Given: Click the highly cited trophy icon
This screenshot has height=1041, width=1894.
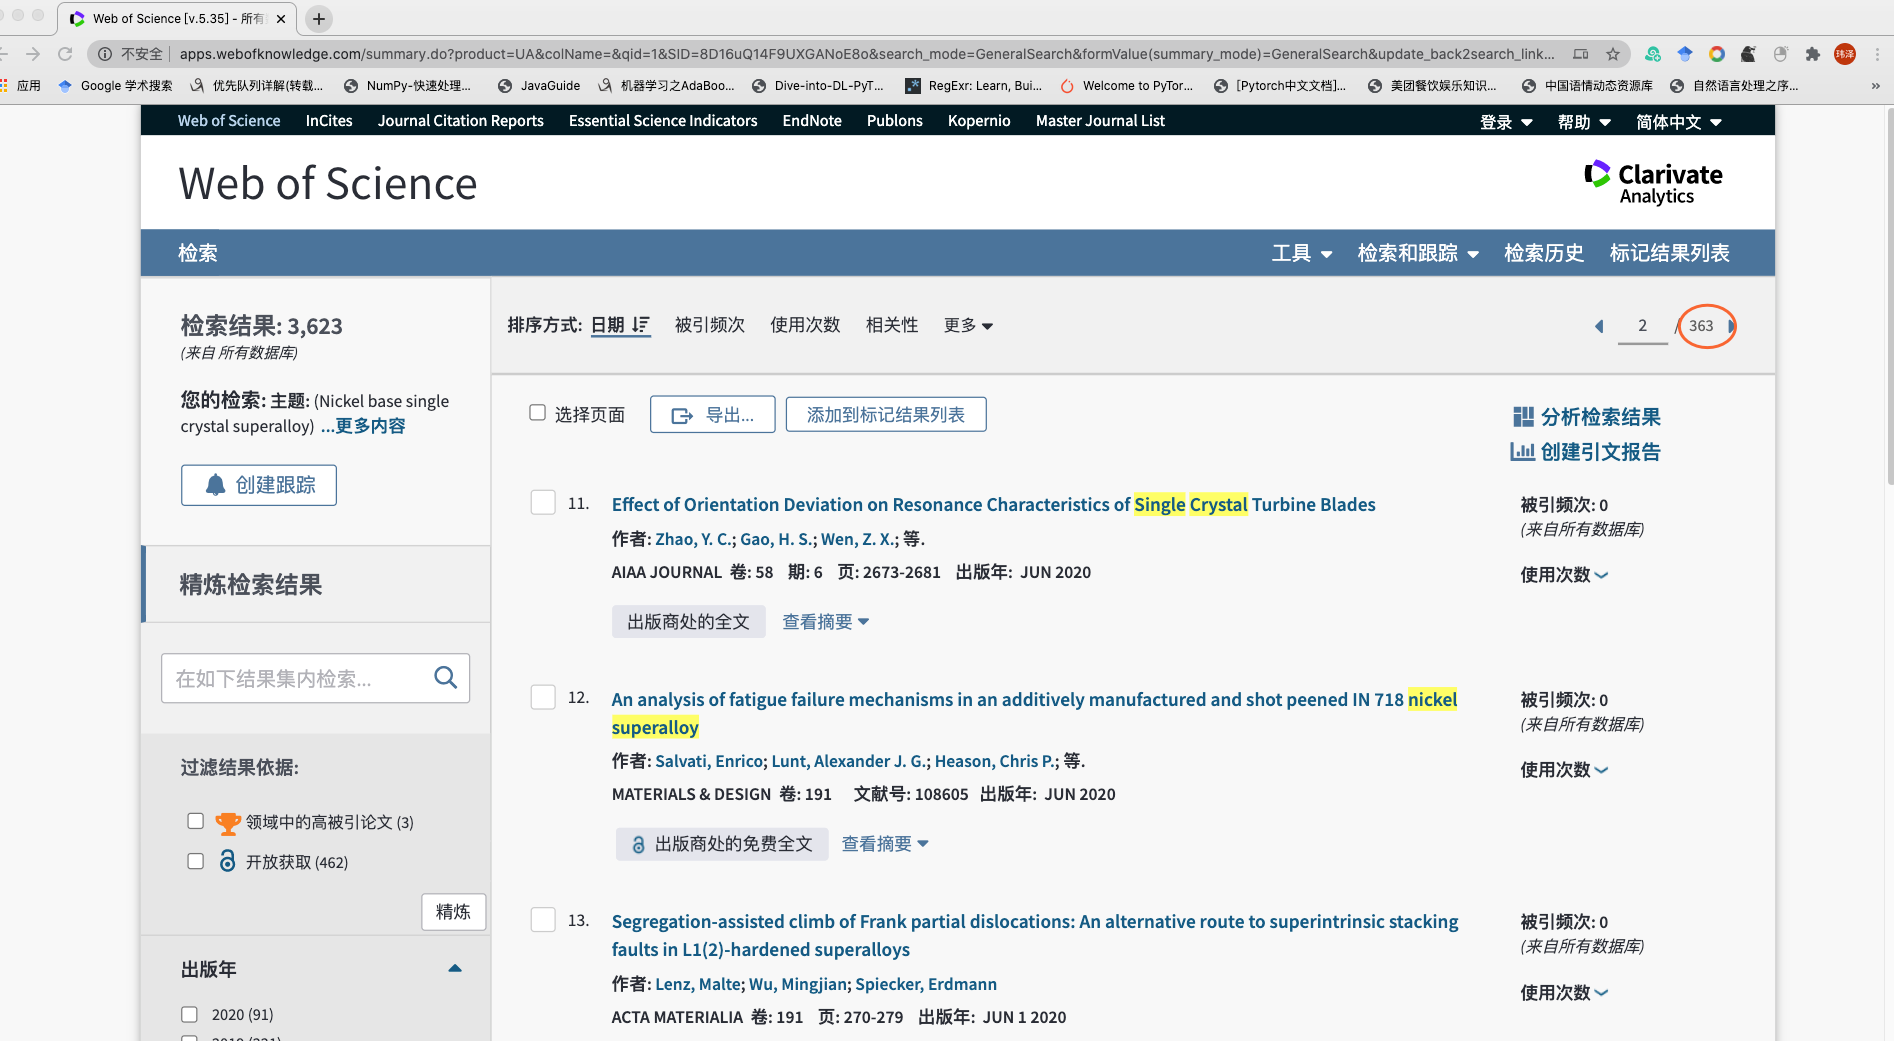Looking at the screenshot, I should [x=228, y=823].
